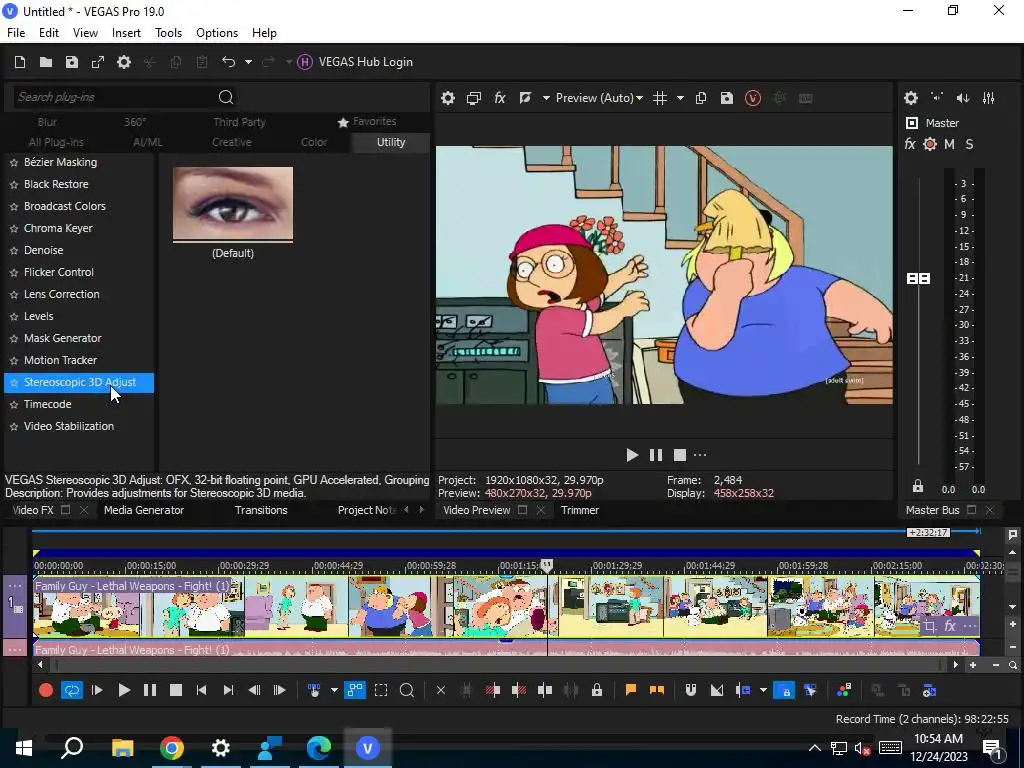Toggle Loop Playback button

click(x=72, y=690)
